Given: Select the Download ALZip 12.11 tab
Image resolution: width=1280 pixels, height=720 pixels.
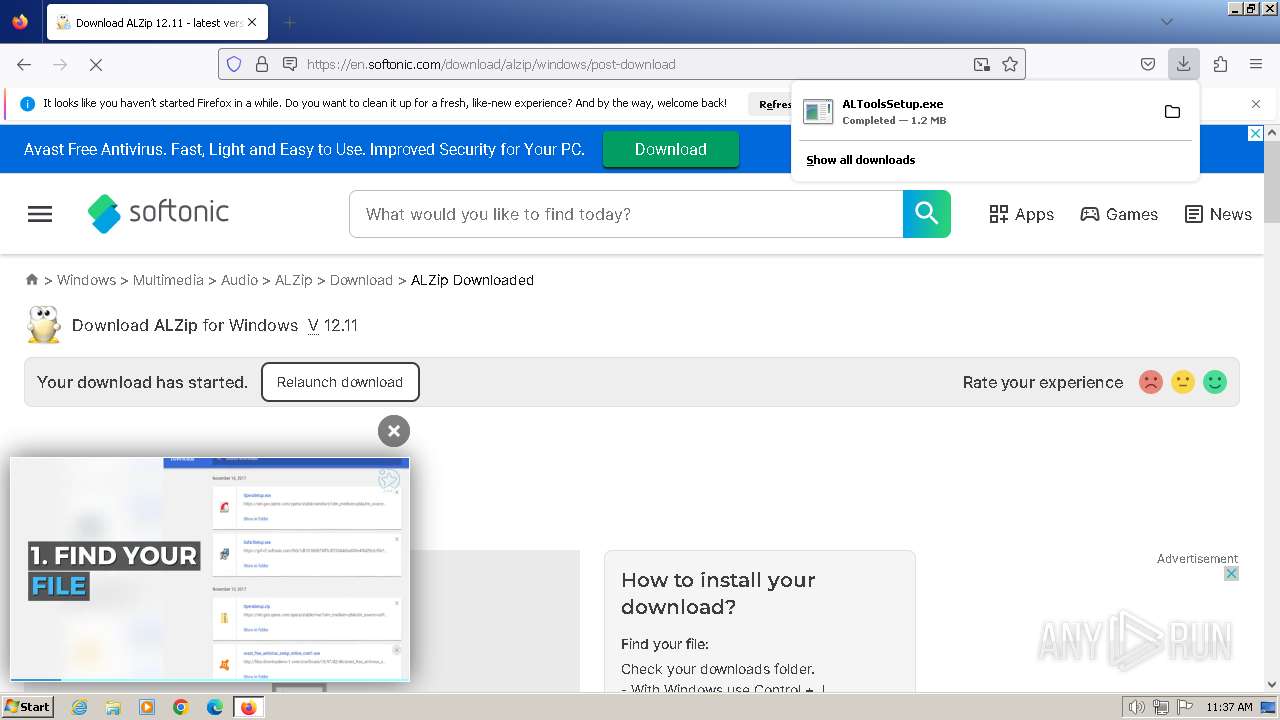Looking at the screenshot, I should pos(157,22).
